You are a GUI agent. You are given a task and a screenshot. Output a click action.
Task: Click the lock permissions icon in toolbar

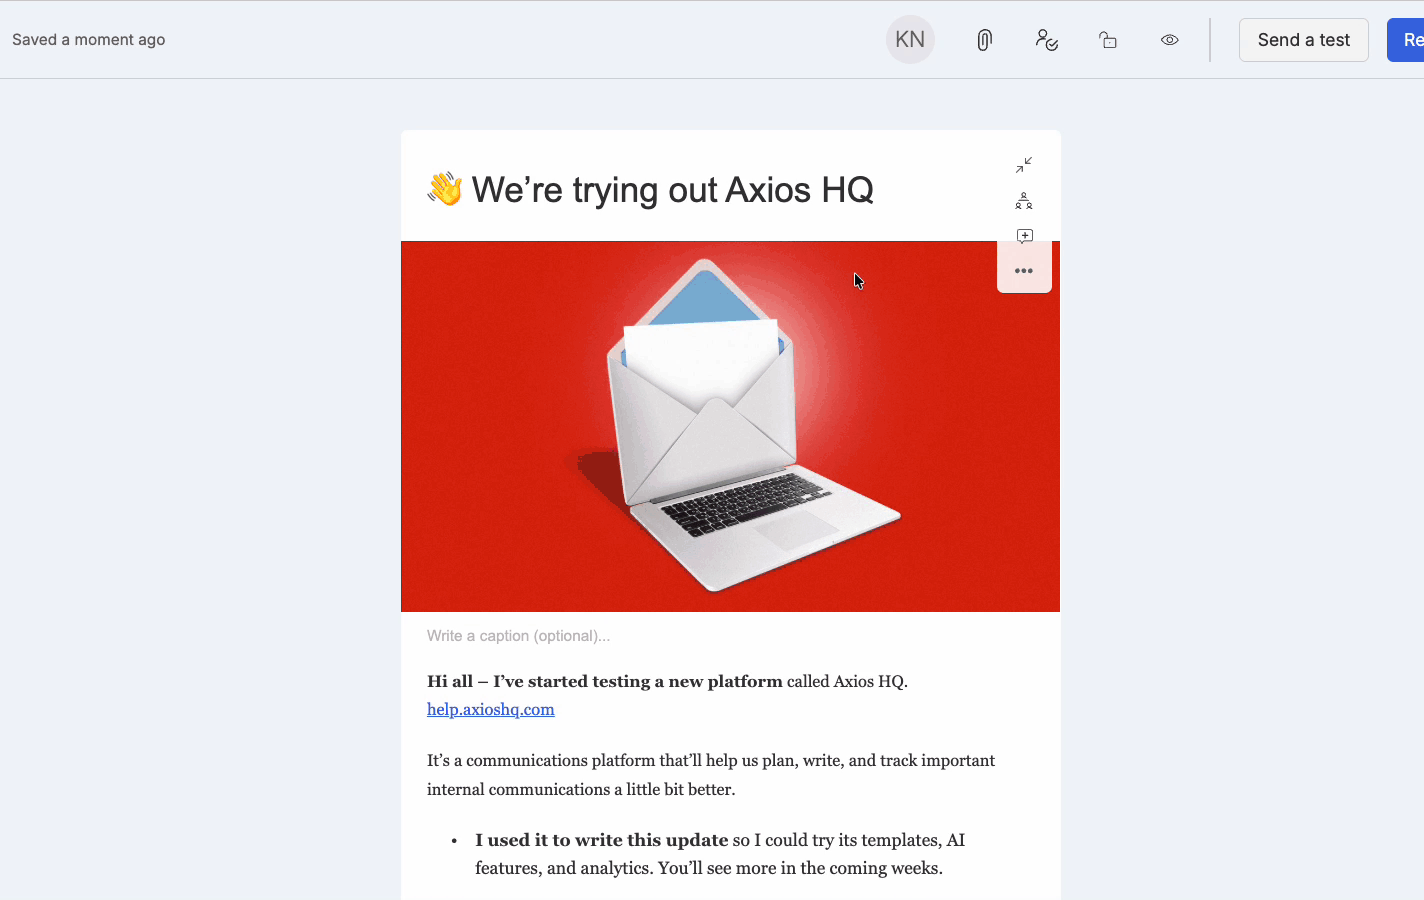(1108, 40)
